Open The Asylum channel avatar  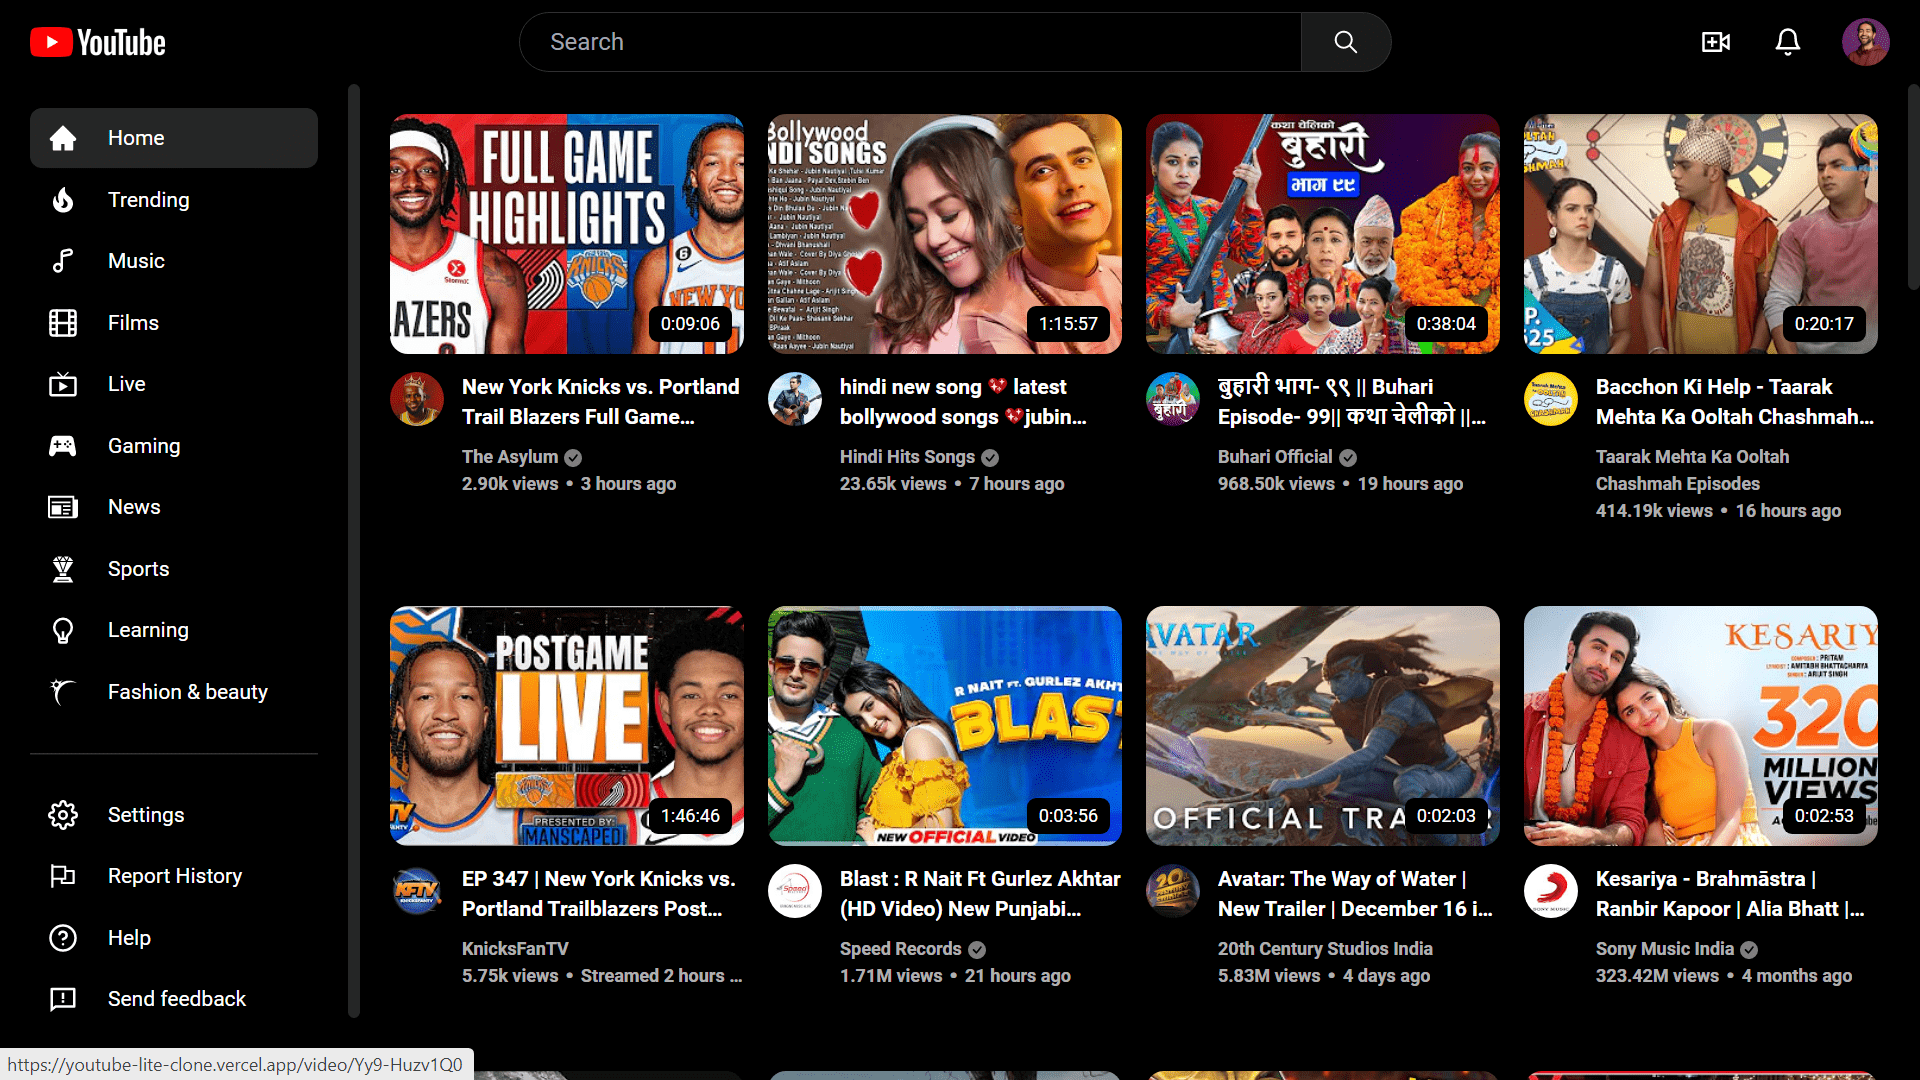pos(417,399)
